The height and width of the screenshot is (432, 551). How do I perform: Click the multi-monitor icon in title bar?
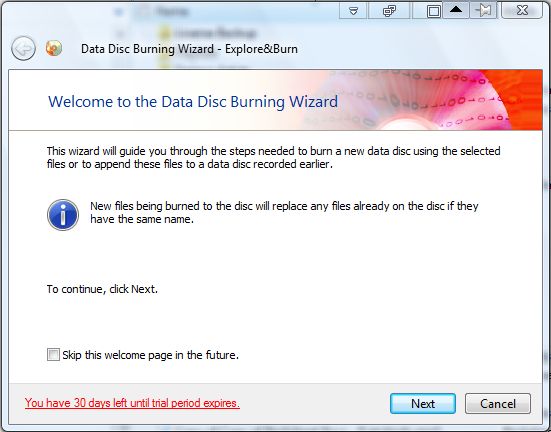click(x=389, y=11)
